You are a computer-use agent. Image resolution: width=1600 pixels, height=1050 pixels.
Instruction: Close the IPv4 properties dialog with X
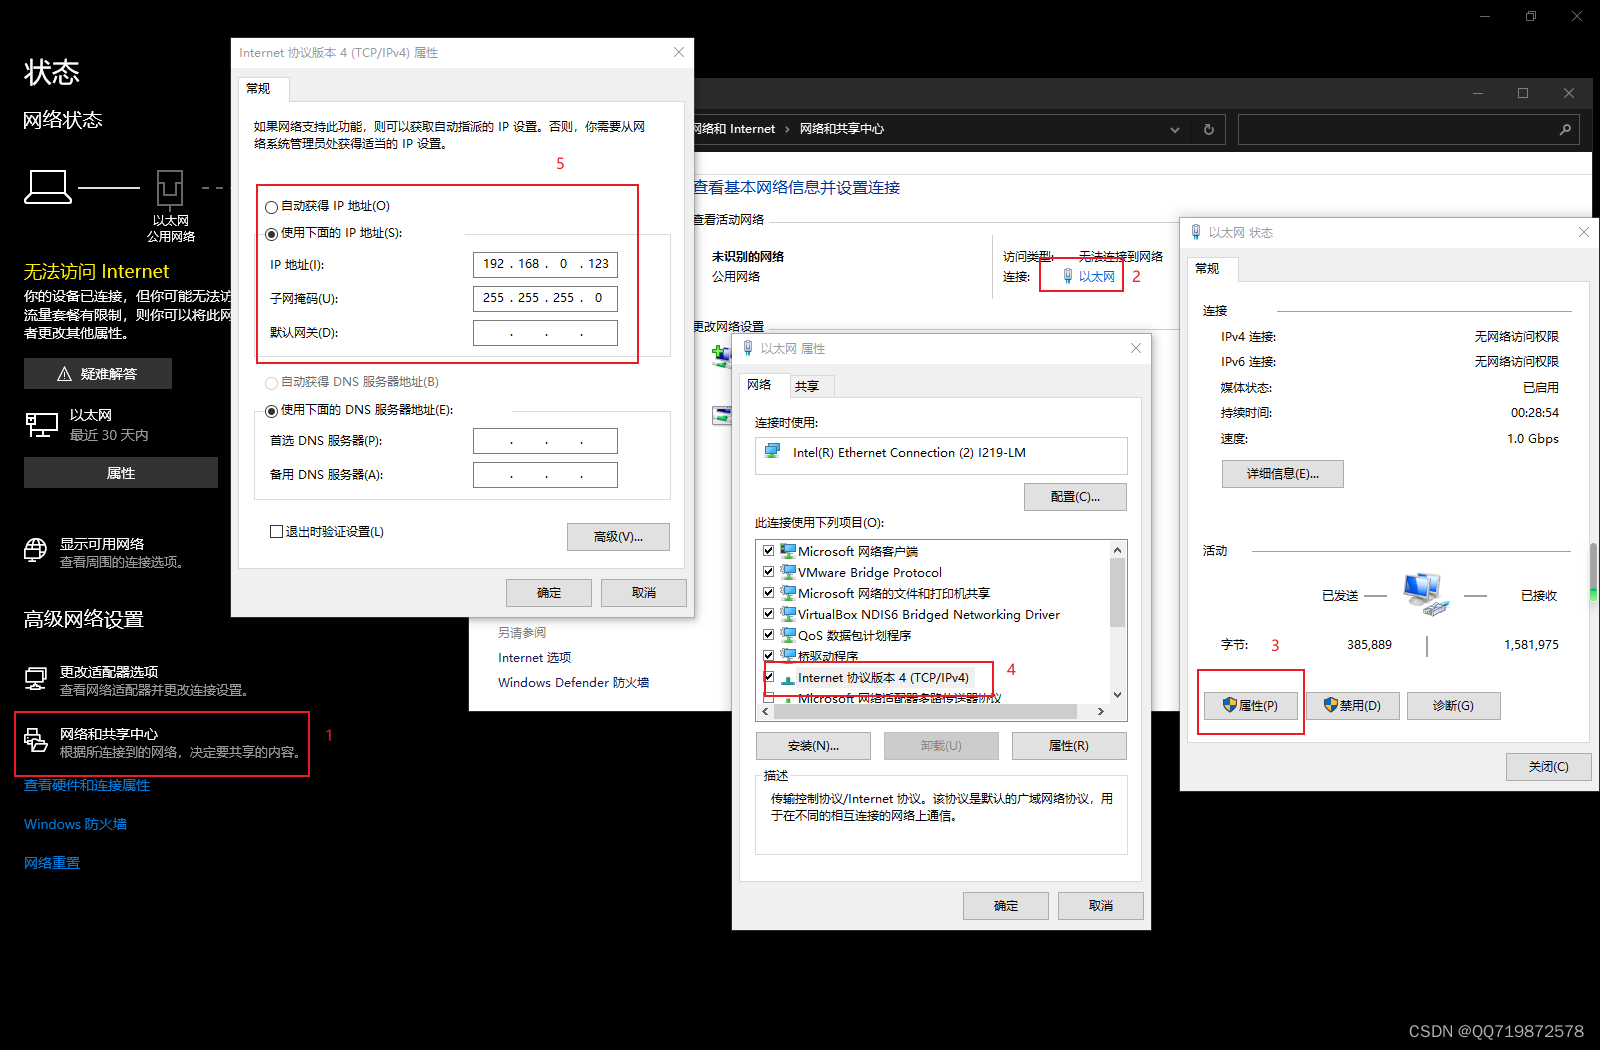(679, 52)
